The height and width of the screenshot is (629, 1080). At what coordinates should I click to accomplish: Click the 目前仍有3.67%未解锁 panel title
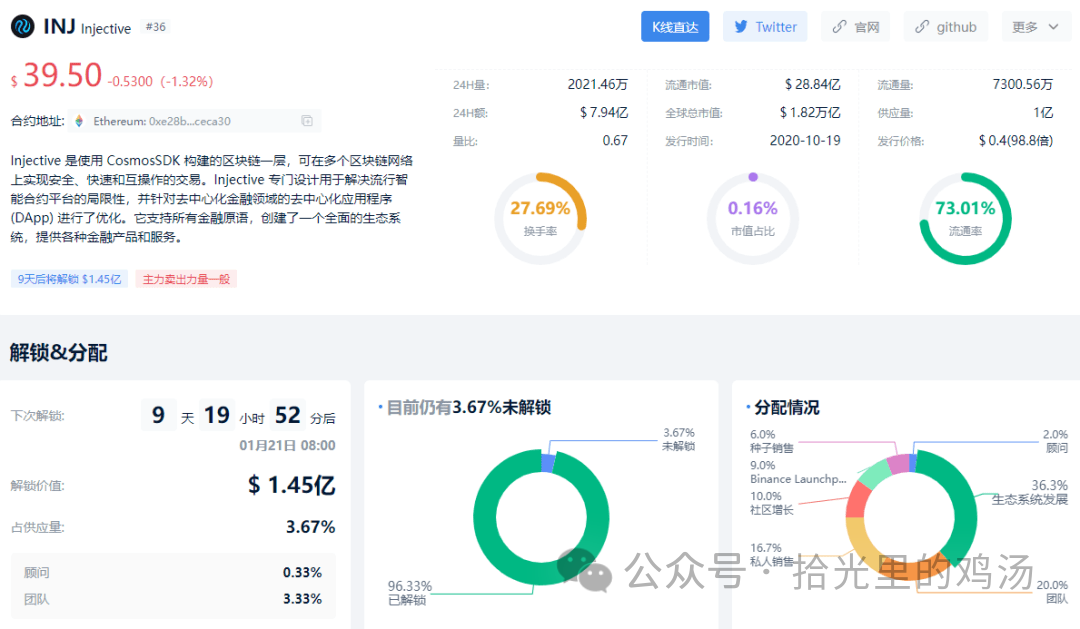pyautogui.click(x=468, y=408)
